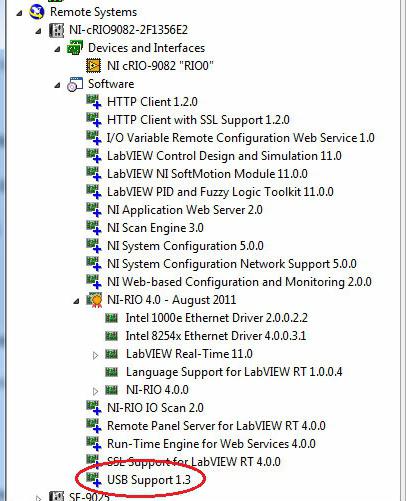Click icon beside NI Web-based Configuration and Monitoring

tap(94, 282)
